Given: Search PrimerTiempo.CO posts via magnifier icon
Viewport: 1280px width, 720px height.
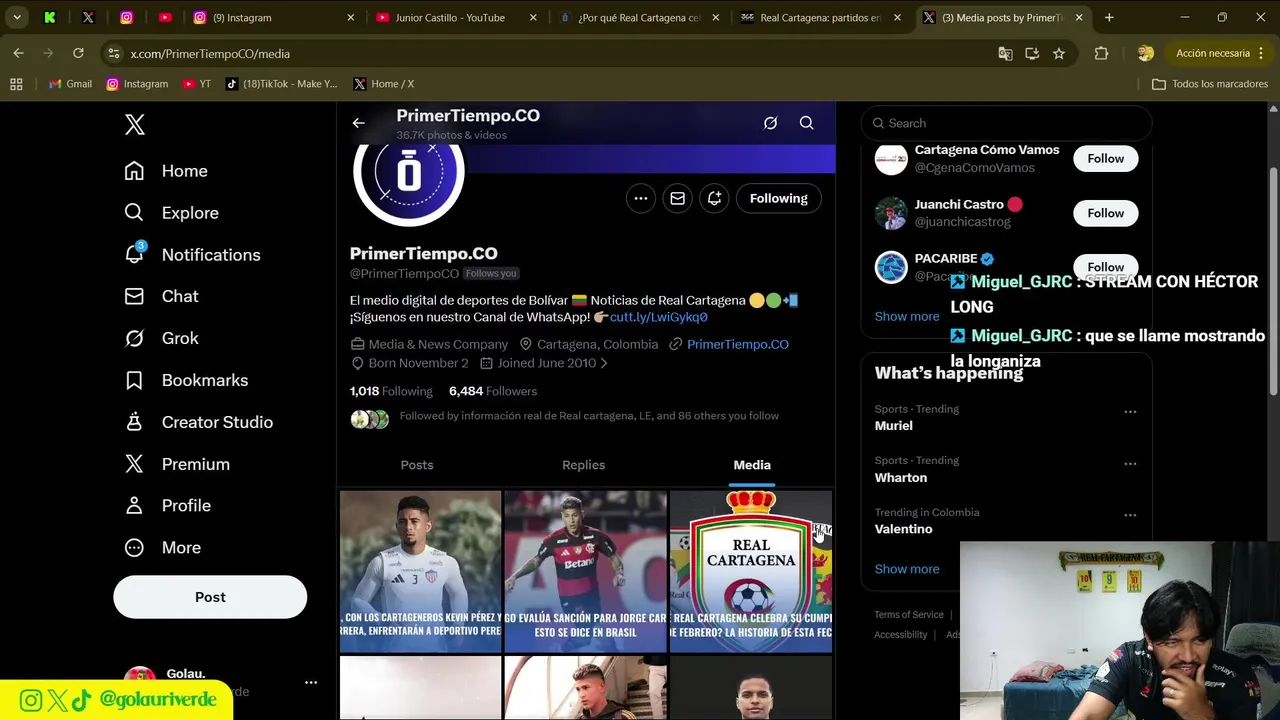Looking at the screenshot, I should click(x=806, y=123).
